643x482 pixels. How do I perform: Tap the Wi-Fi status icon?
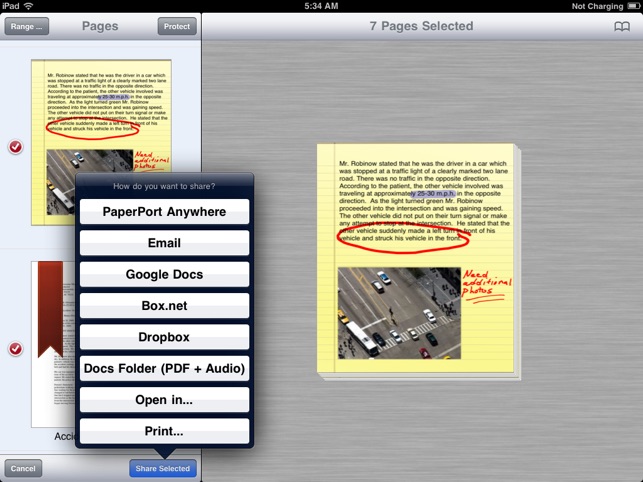pos(28,6)
